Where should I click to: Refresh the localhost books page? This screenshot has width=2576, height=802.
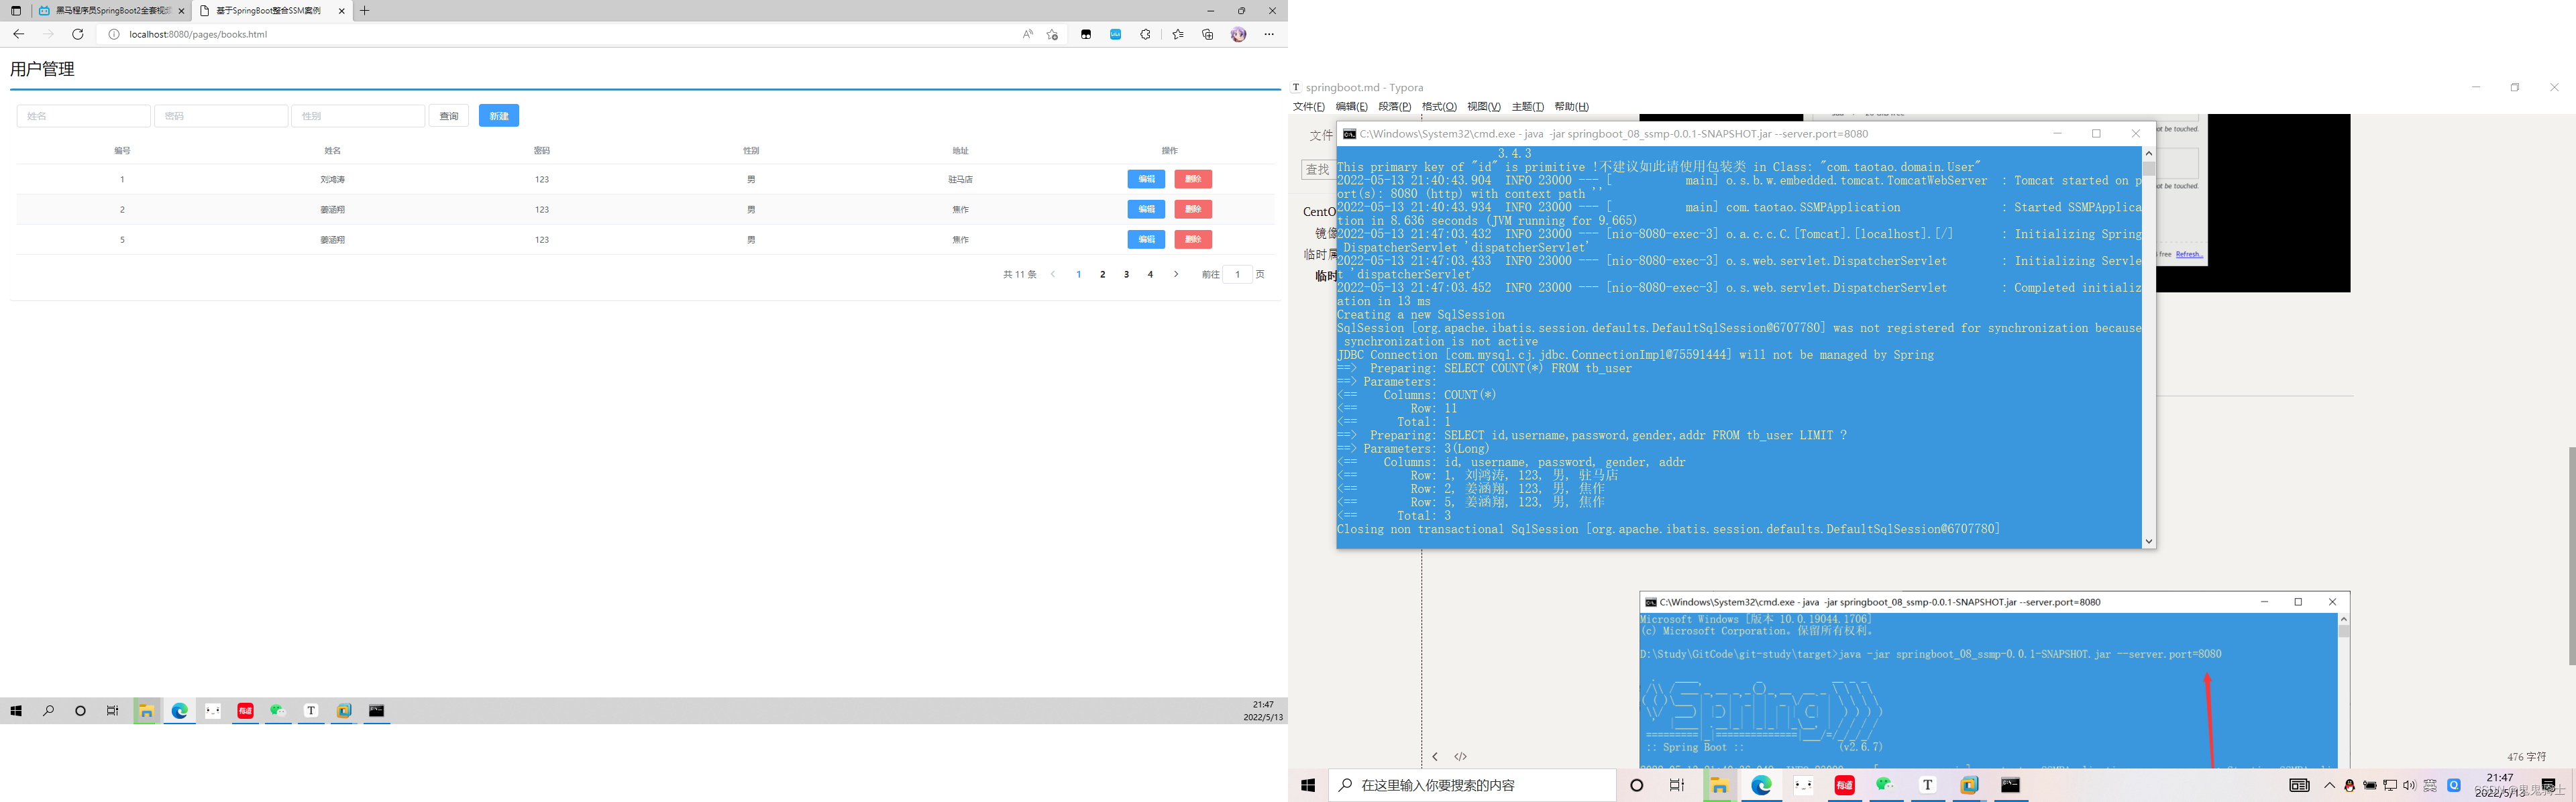(x=77, y=34)
